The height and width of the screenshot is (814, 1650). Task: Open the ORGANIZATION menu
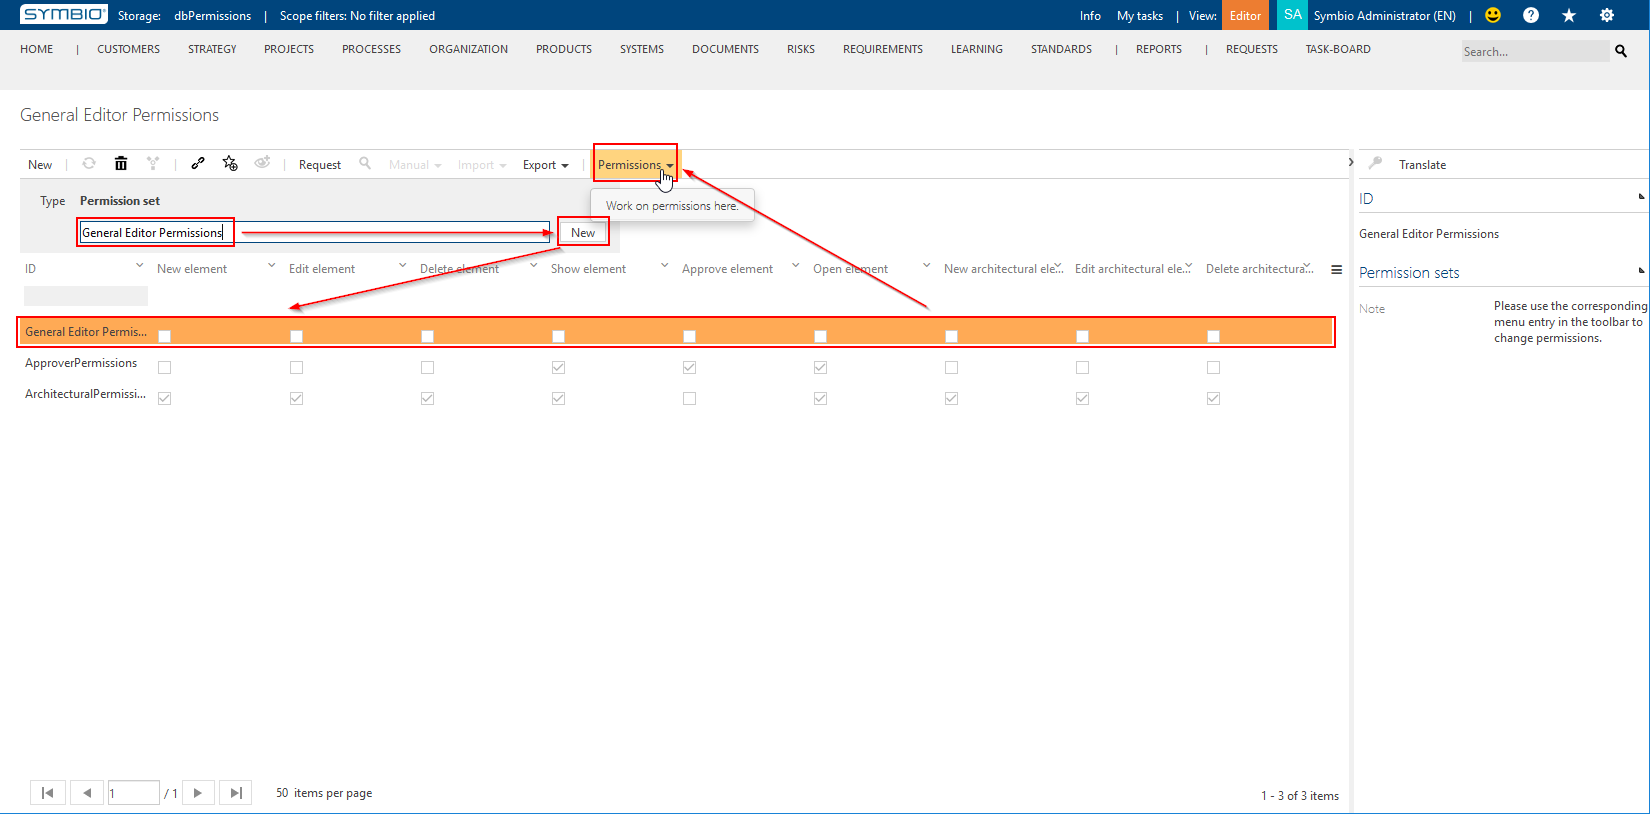coord(468,49)
